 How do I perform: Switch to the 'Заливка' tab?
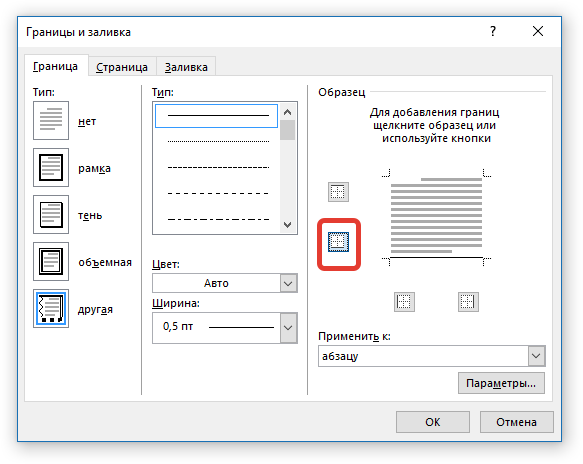click(186, 67)
